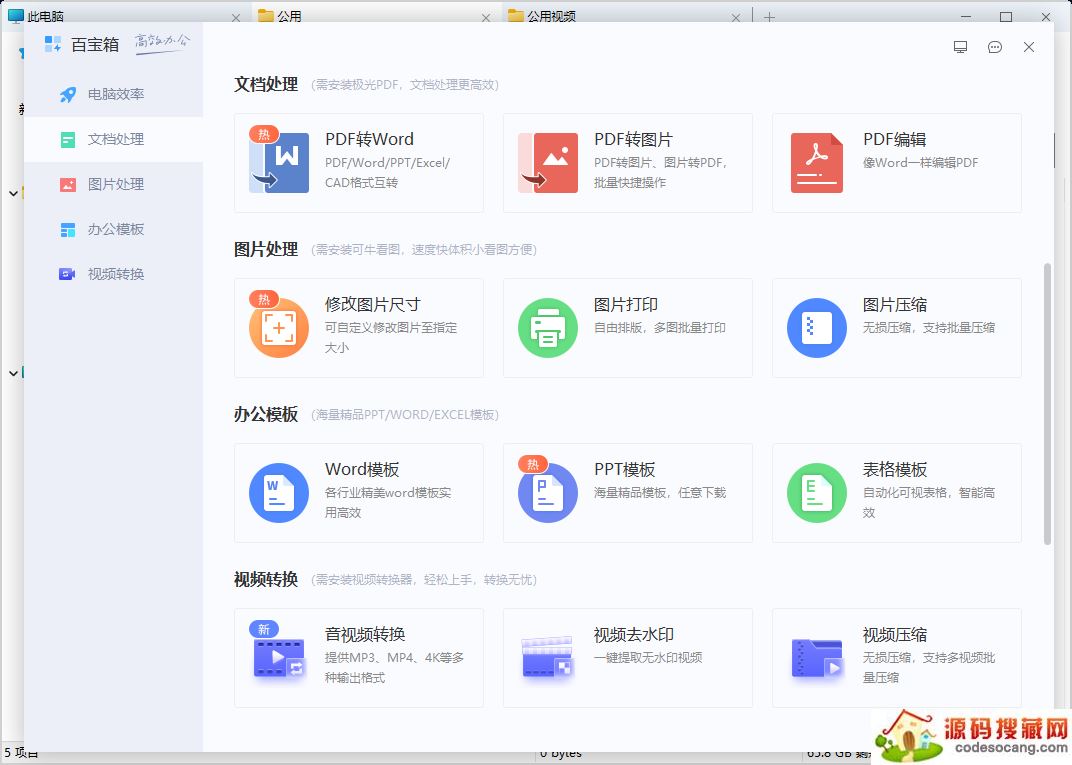Open feedback via the speech-bubble icon
This screenshot has width=1072, height=765.
tap(994, 47)
